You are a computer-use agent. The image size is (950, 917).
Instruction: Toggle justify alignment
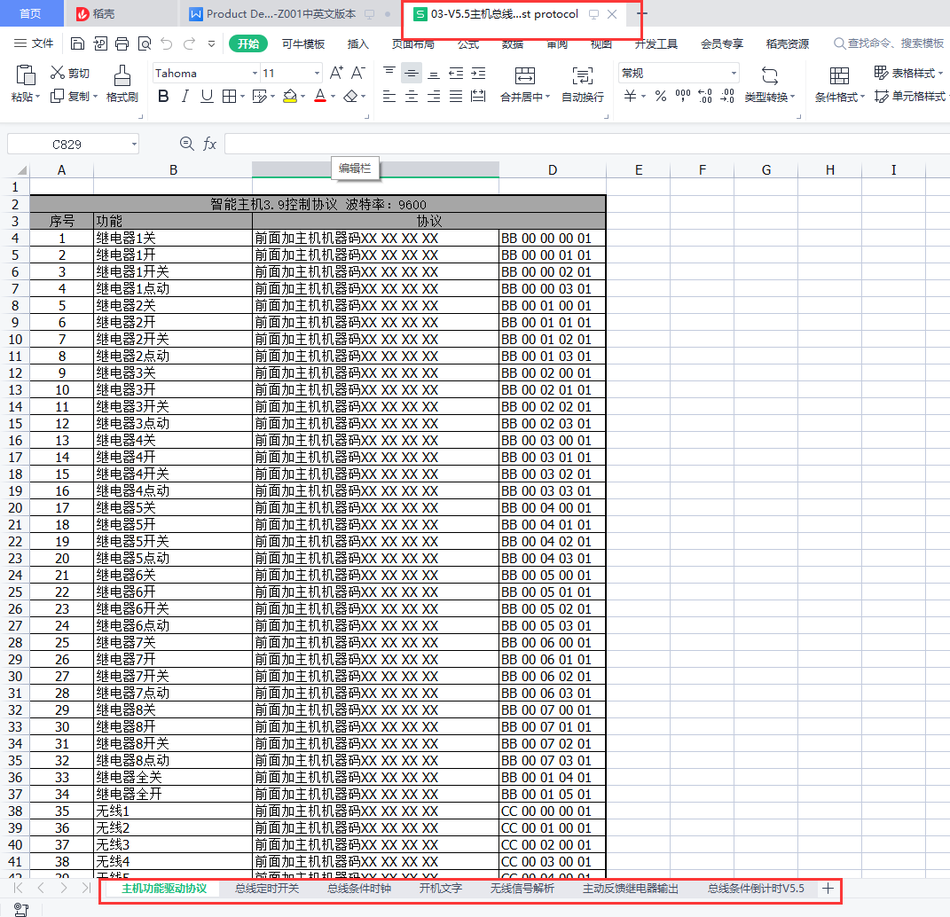456,96
